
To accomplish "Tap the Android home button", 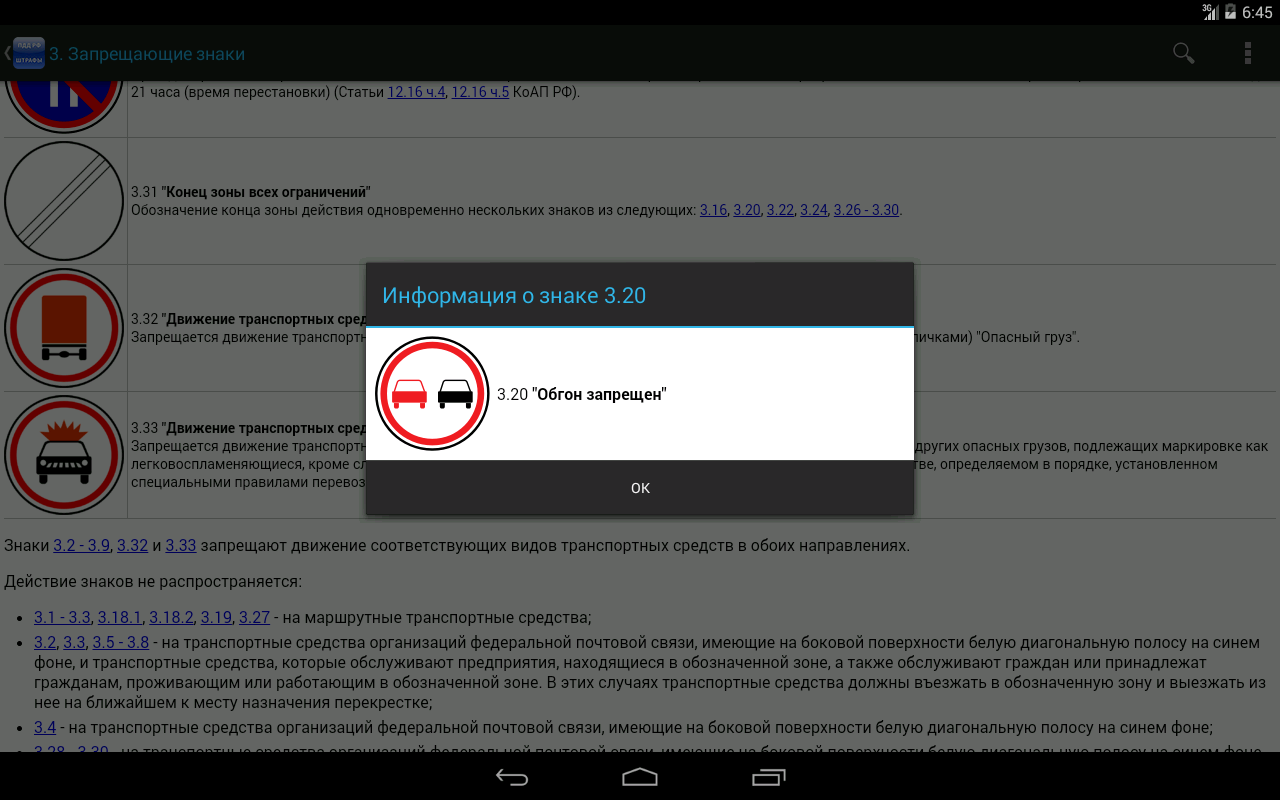I will pyautogui.click(x=640, y=776).
